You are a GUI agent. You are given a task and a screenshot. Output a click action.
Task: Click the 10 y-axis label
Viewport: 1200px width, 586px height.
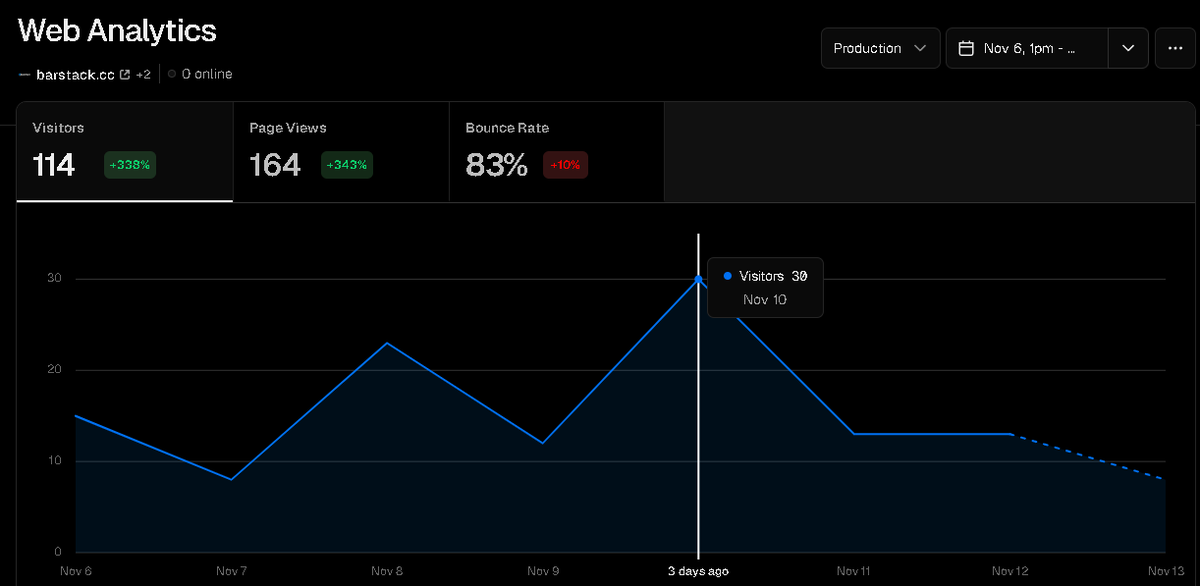[55, 461]
